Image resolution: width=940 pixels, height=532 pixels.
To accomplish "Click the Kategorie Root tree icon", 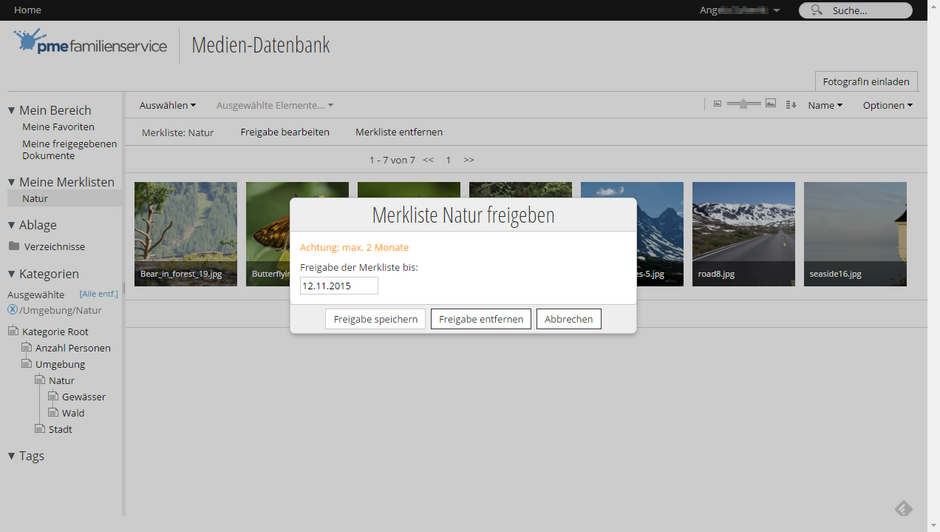I will tap(13, 330).
